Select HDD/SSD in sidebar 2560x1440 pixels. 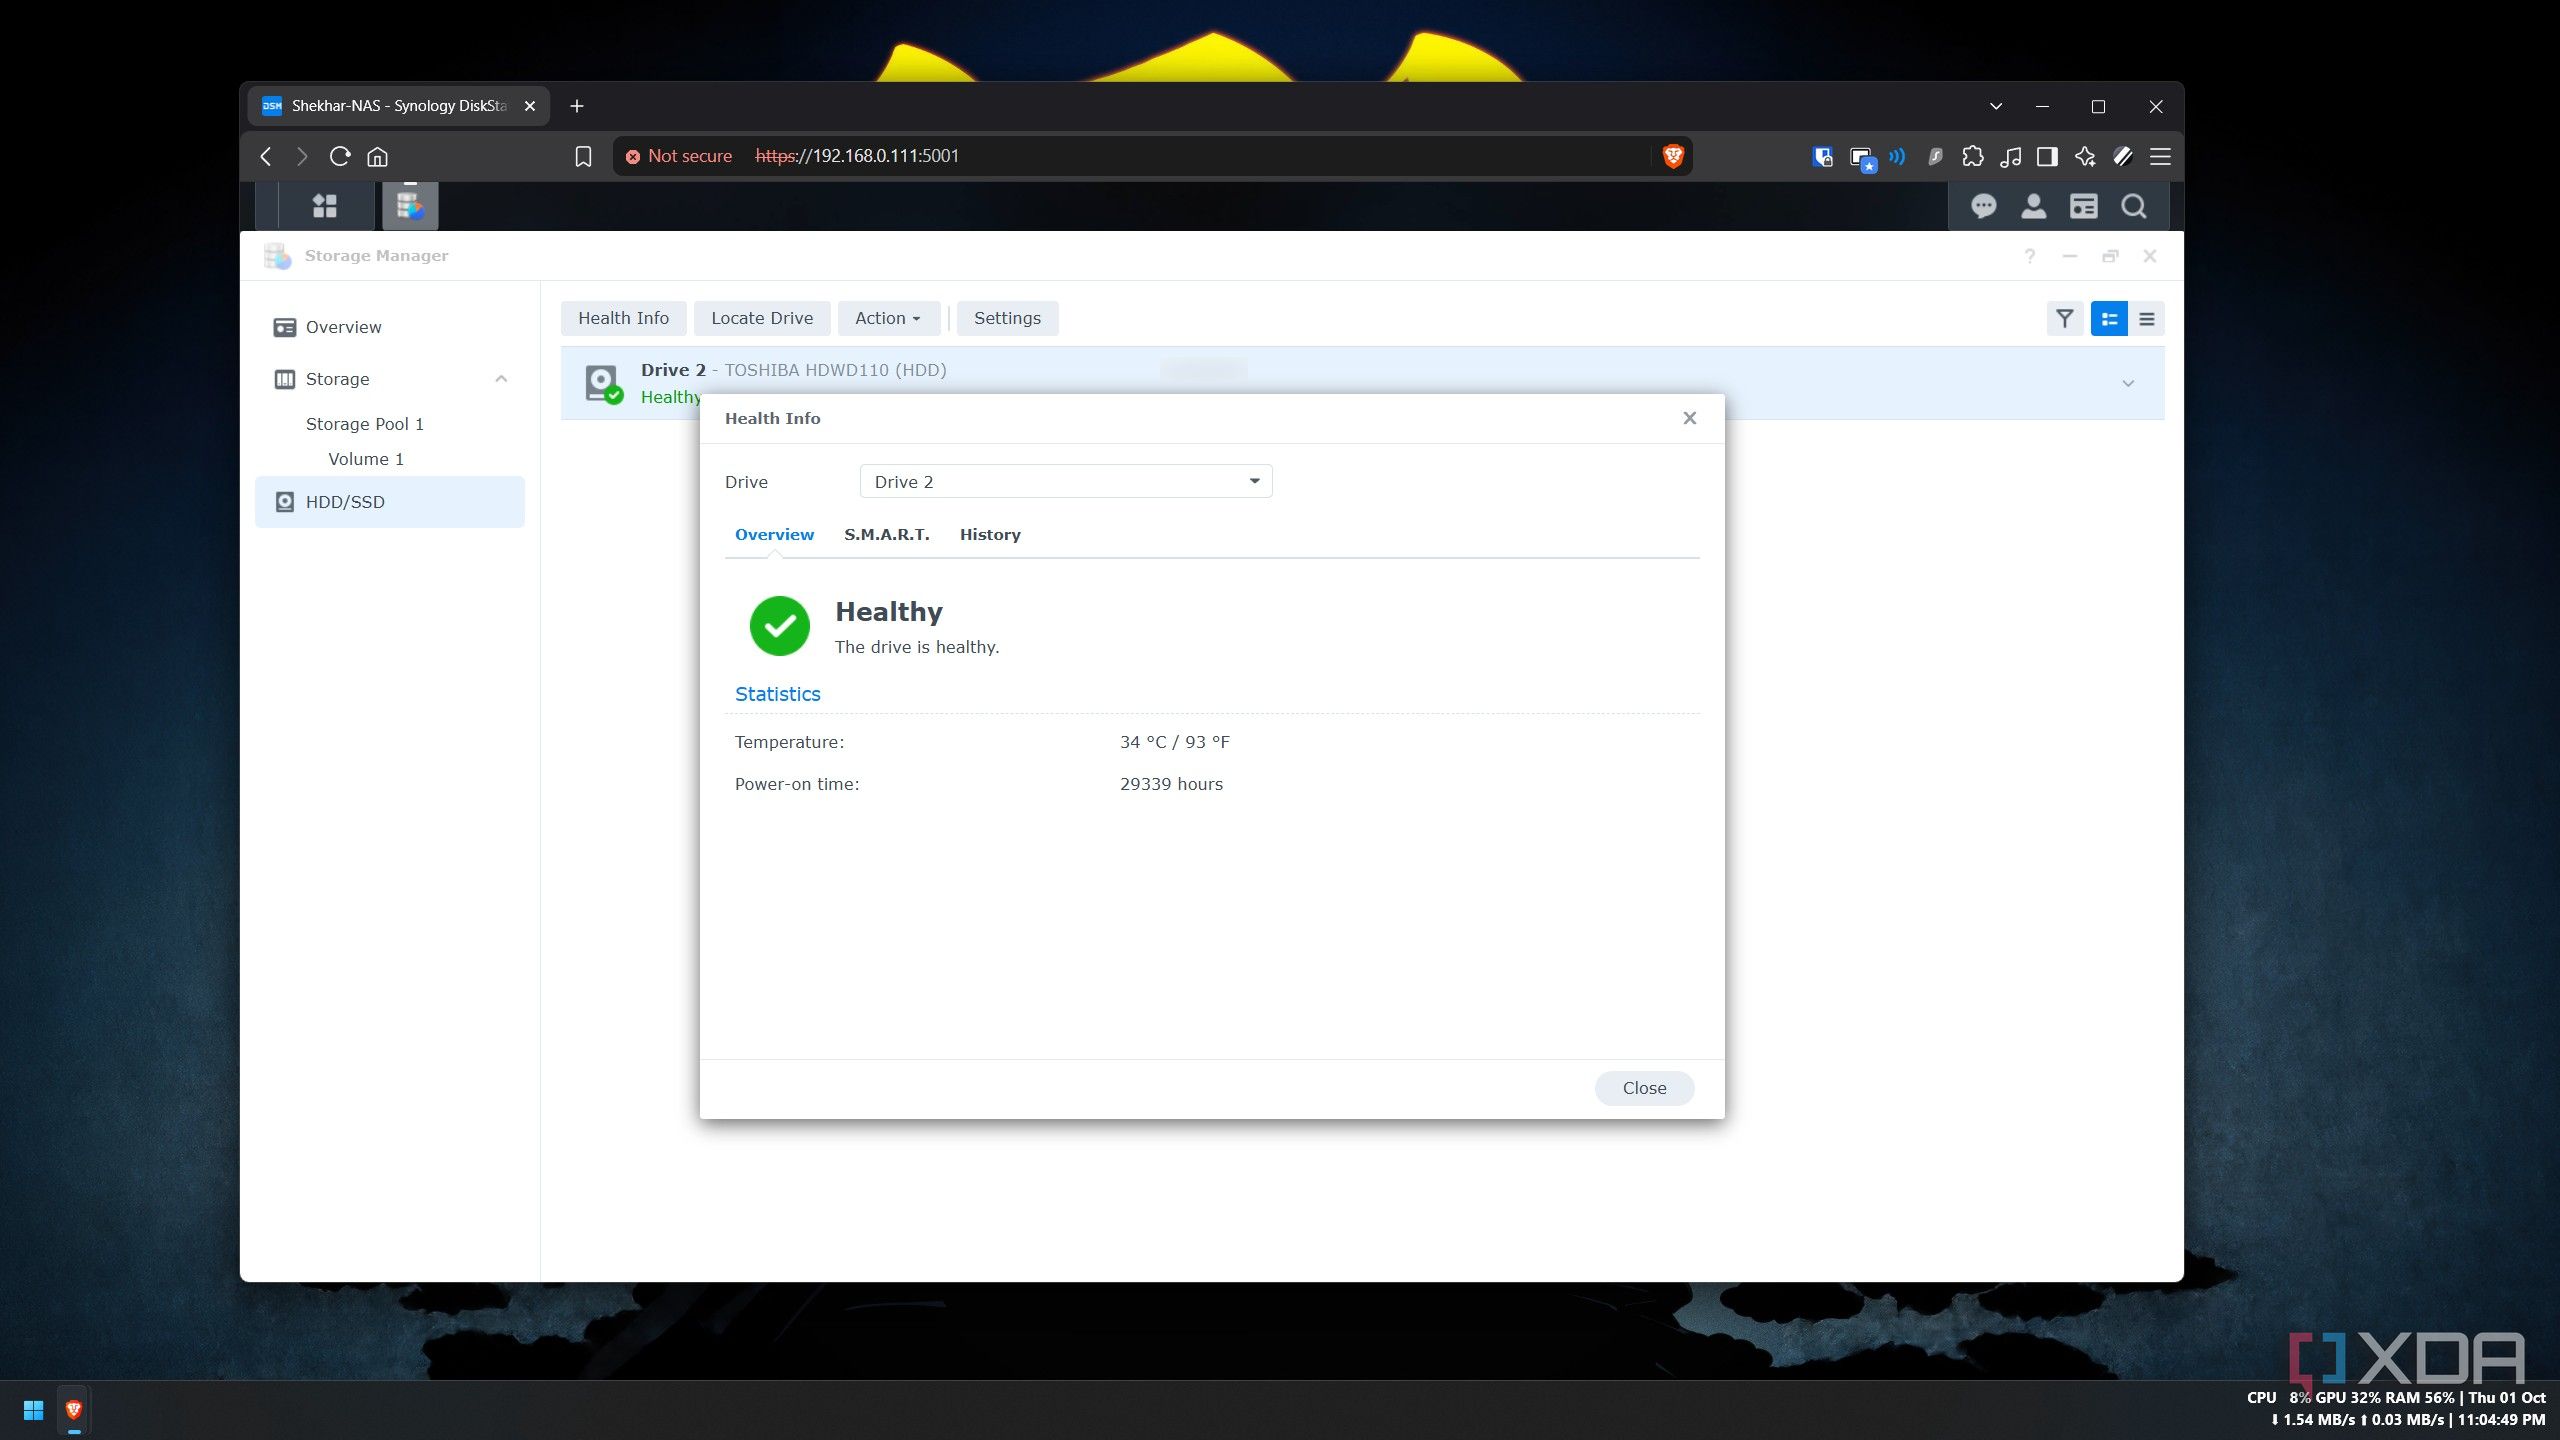pos(390,501)
